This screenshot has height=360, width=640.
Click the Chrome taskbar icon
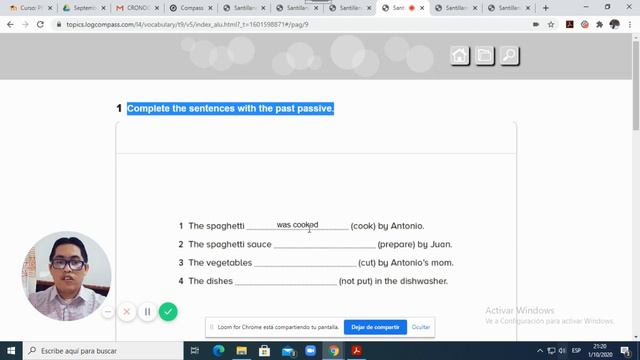(334, 351)
